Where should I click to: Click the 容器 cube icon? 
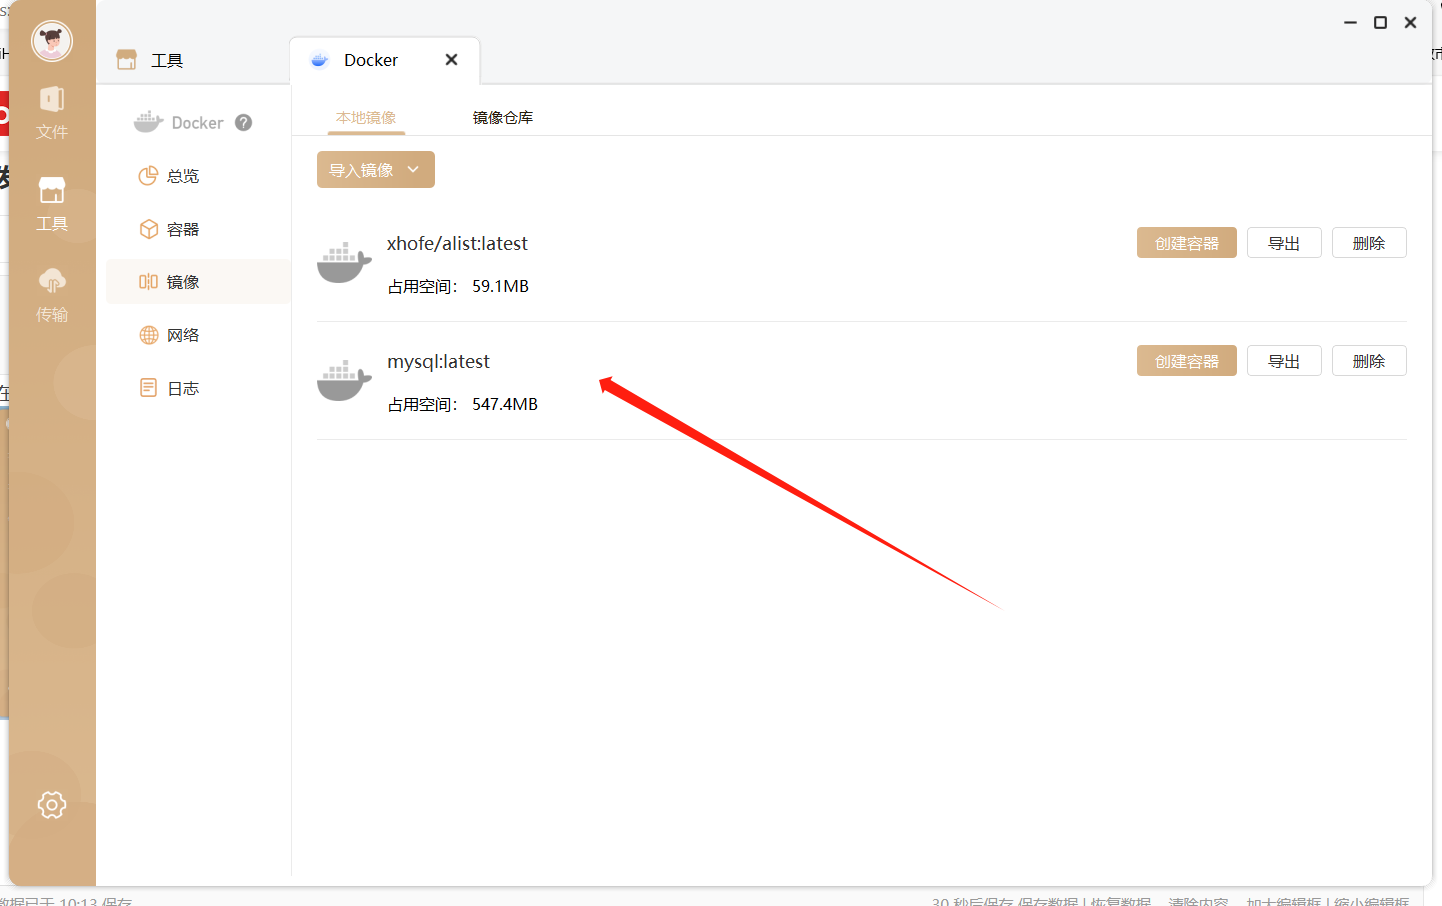(x=148, y=229)
